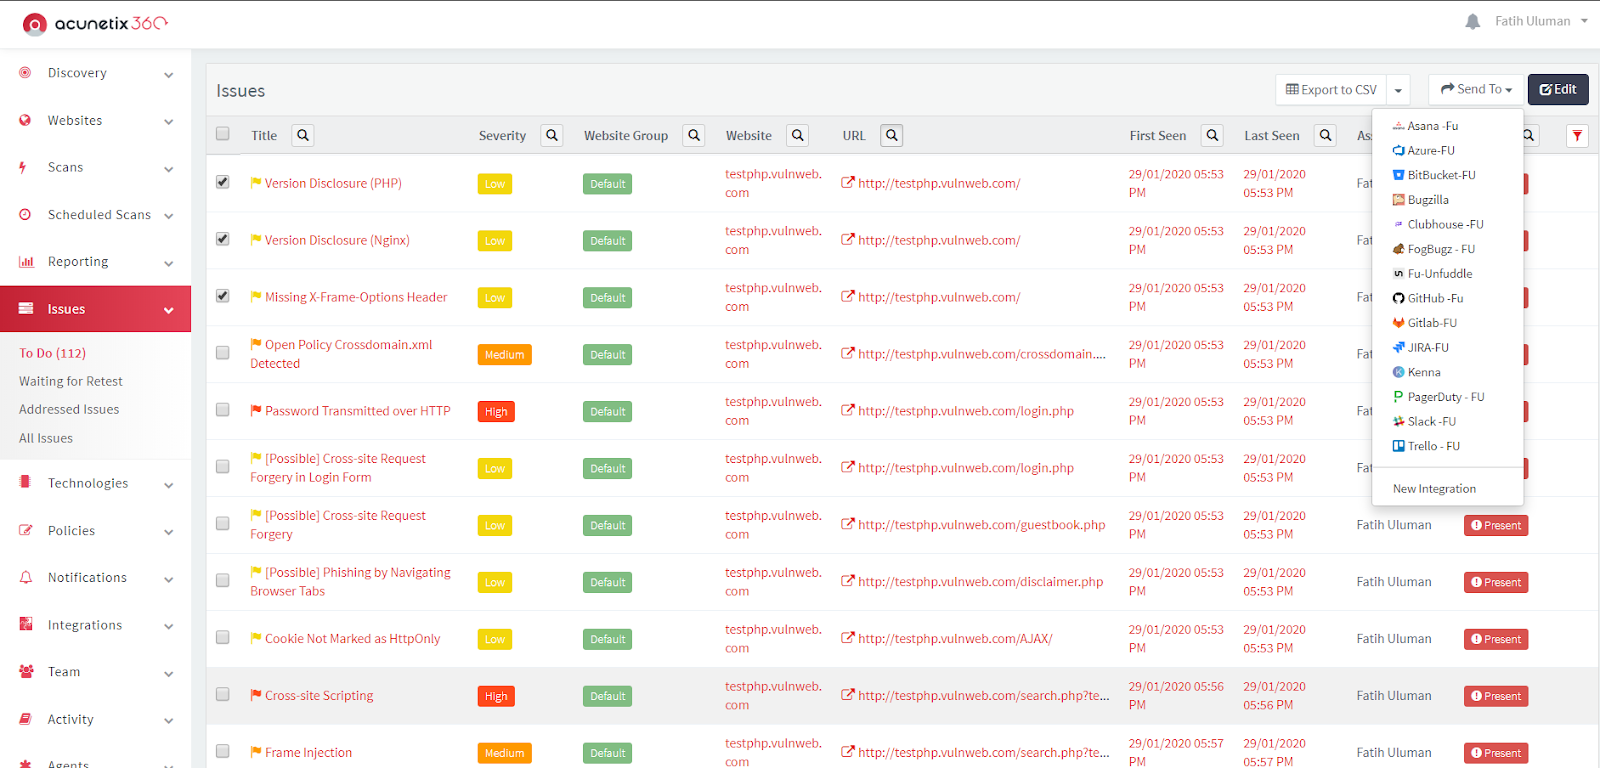Check Open Policy Crossdomain.xml Detected checkbox
This screenshot has height=768, width=1600.
pos(223,353)
